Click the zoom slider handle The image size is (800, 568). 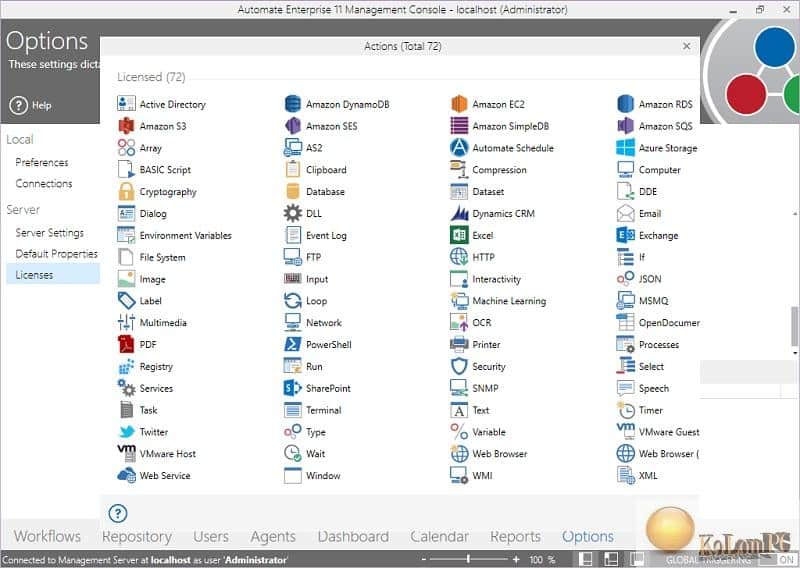click(x=468, y=559)
